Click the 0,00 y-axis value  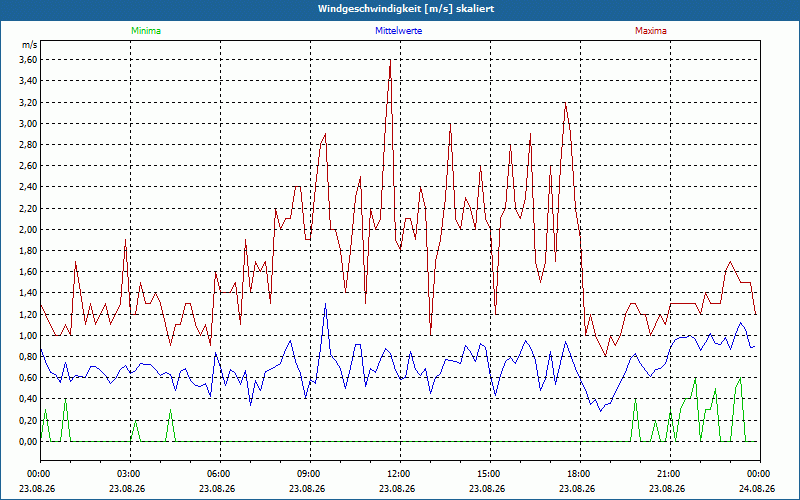click(x=29, y=442)
